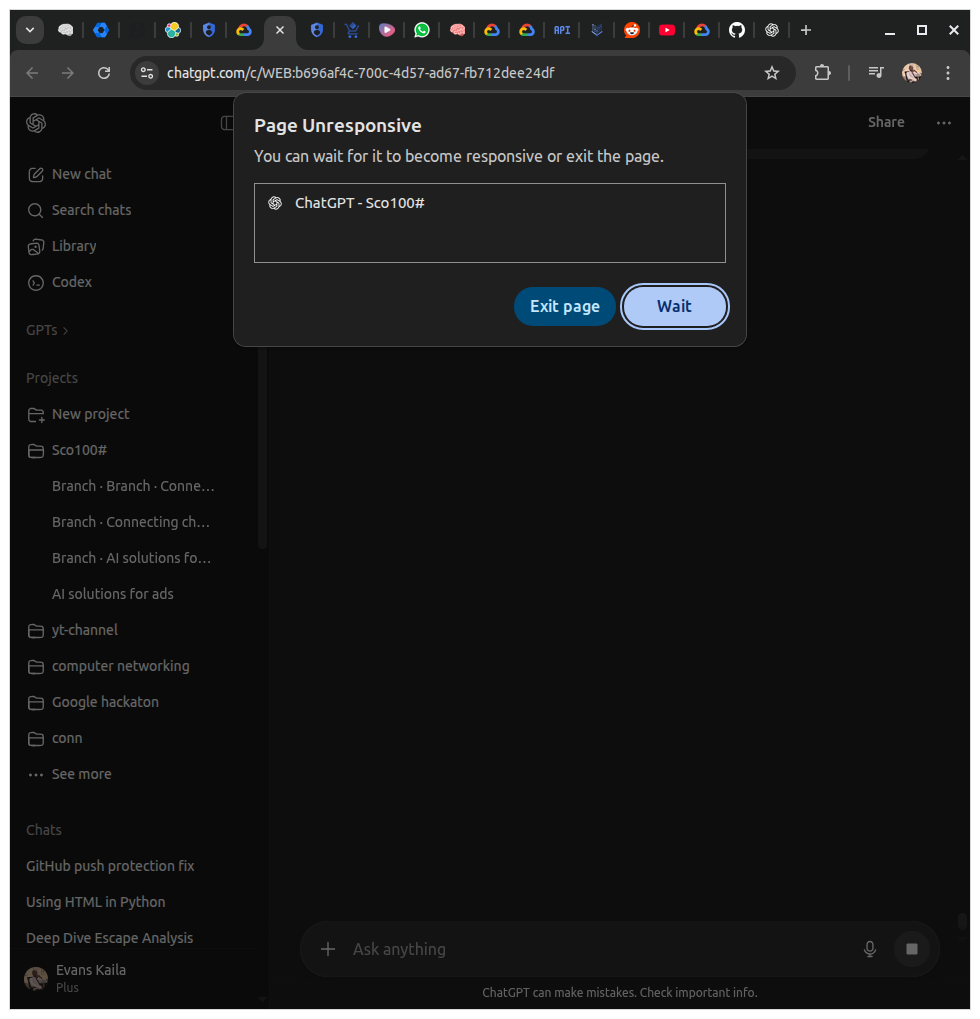This screenshot has width=980, height=1019.
Task: Switch to the WhatsApp browser tab
Action: click(422, 30)
